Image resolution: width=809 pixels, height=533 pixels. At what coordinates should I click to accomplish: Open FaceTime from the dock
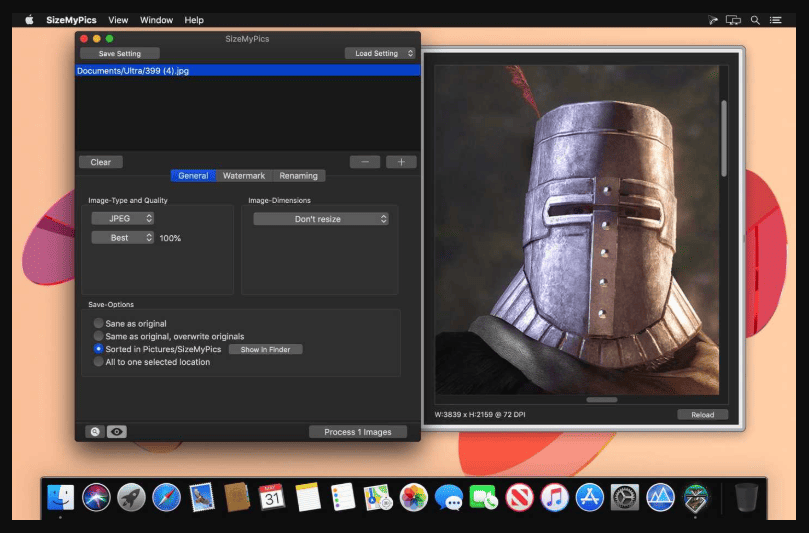coord(483,497)
